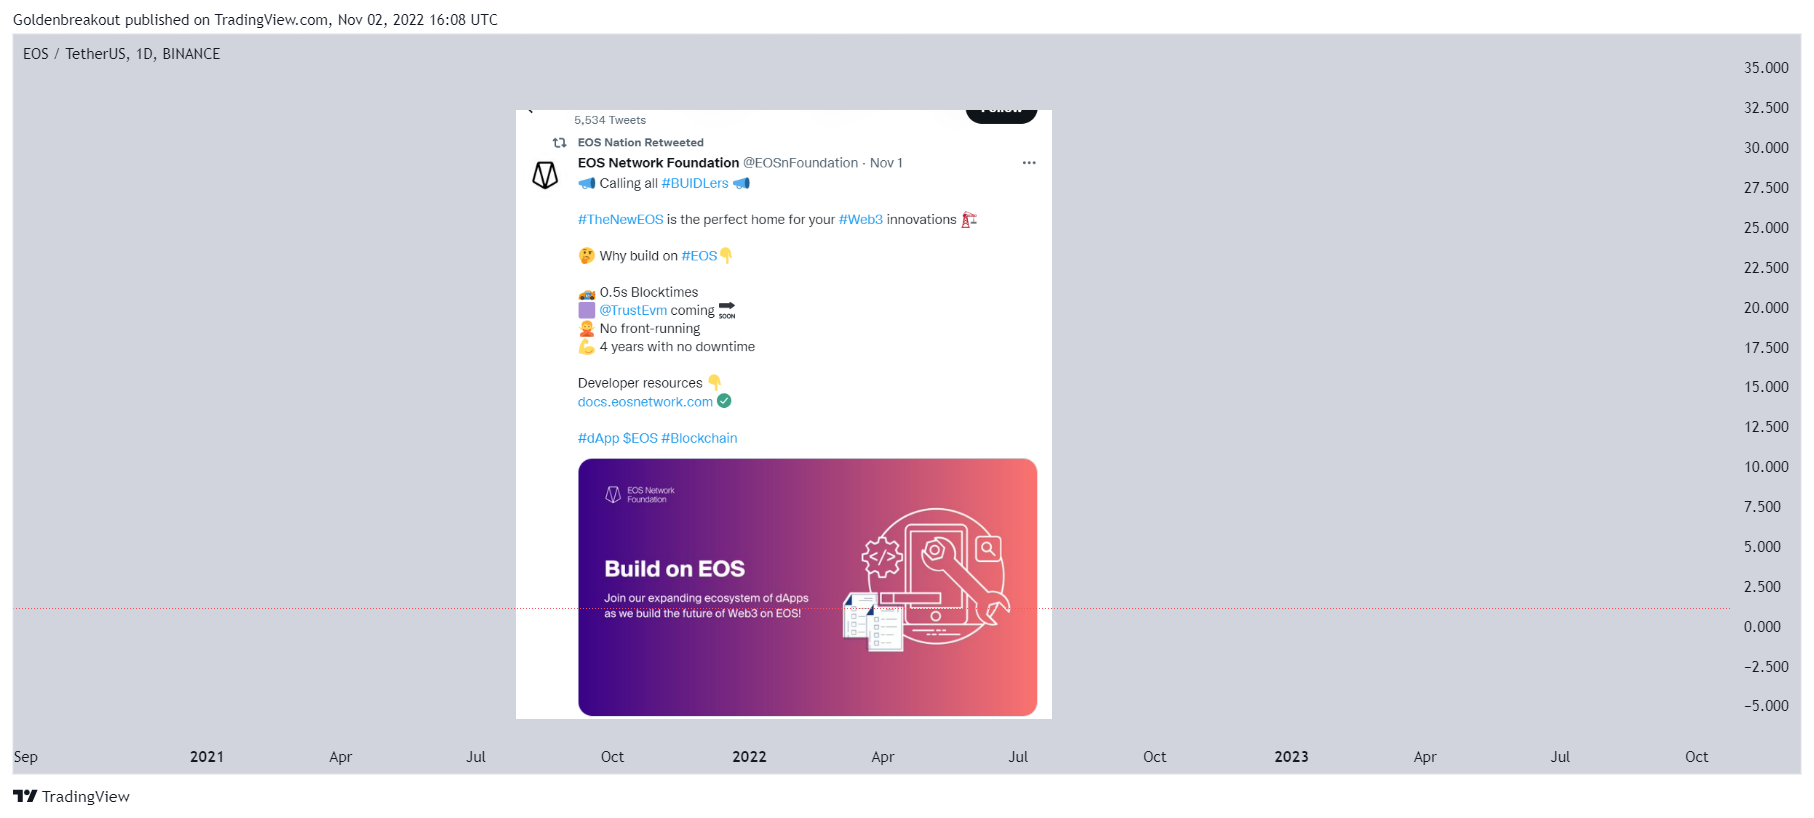
Task: Click the retweet arrows icon
Action: (560, 143)
